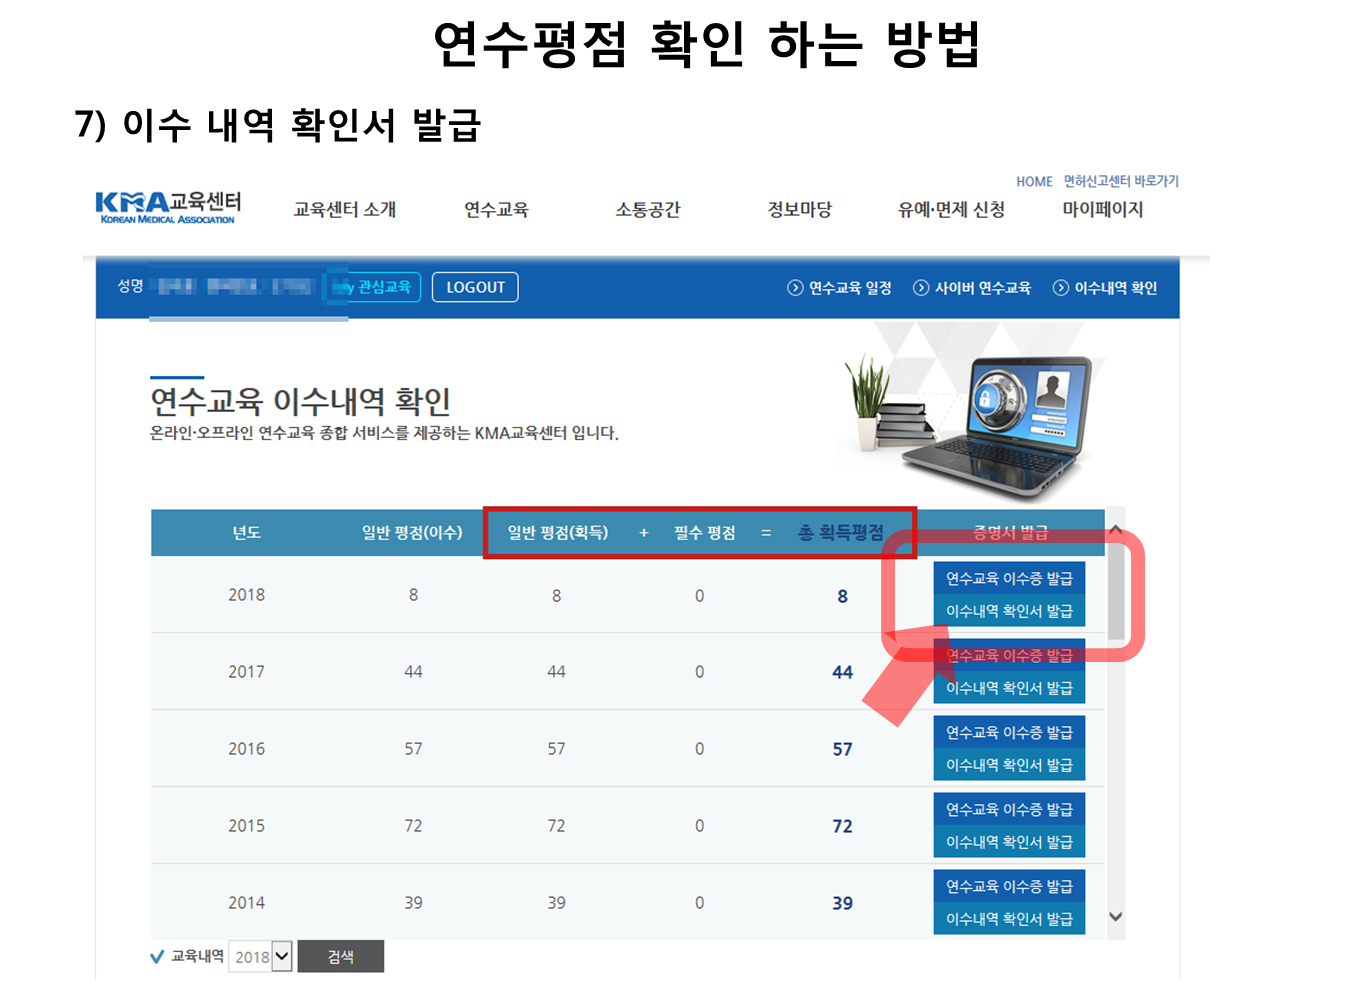The image size is (1361, 998).
Task: Click the KMA교육센터 logo
Action: click(x=168, y=207)
